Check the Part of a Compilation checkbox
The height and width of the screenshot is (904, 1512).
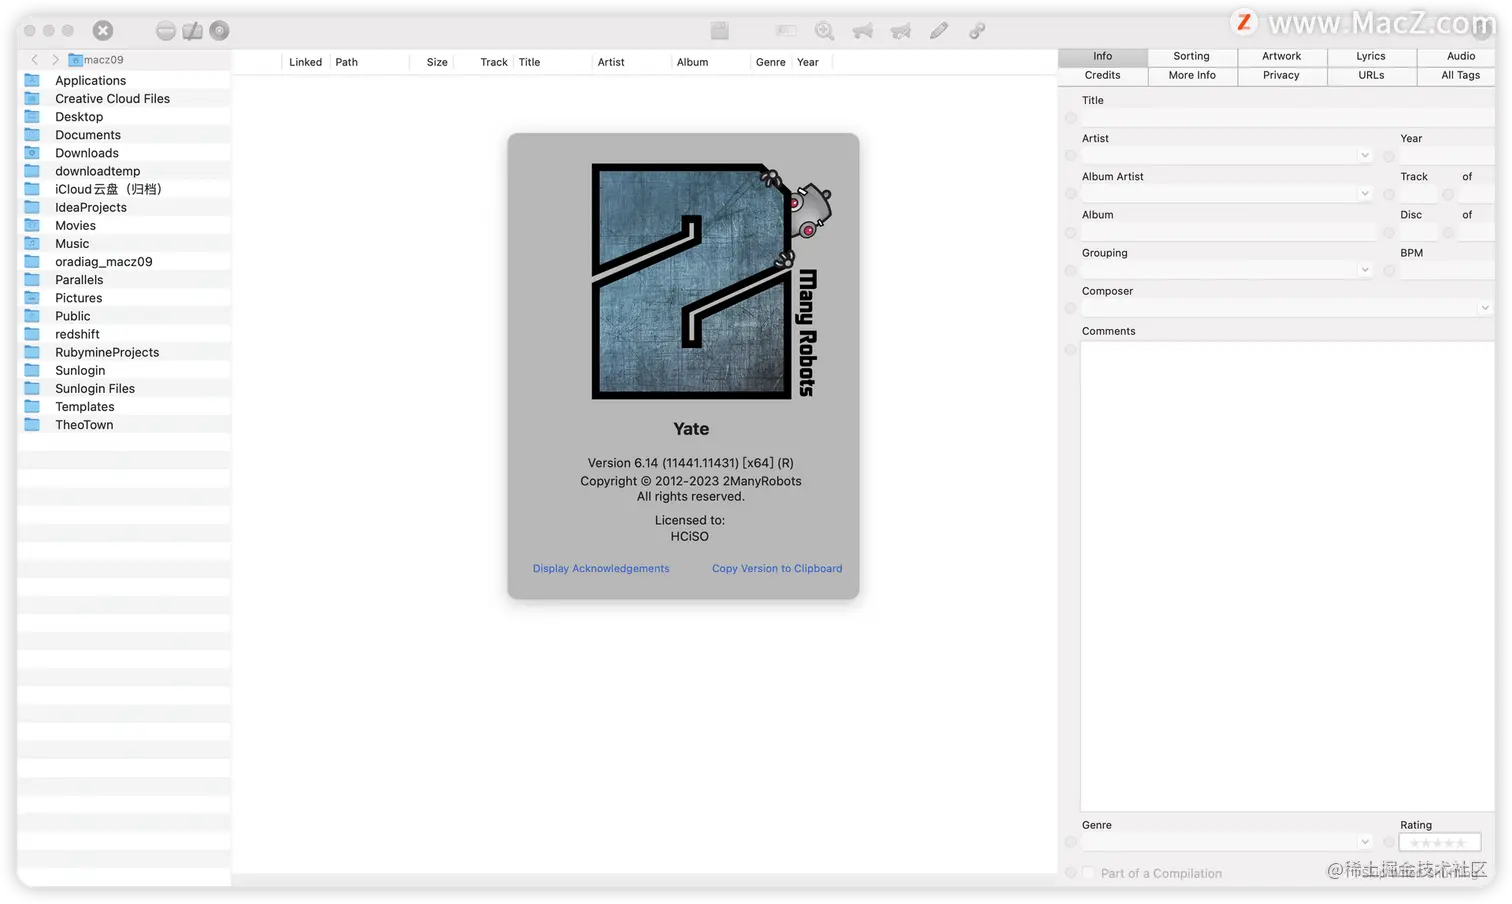click(1089, 873)
